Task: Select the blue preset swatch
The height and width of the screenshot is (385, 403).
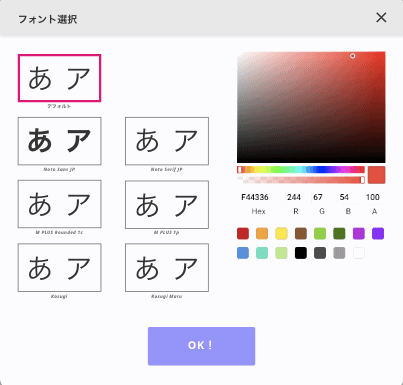Action: coord(243,253)
